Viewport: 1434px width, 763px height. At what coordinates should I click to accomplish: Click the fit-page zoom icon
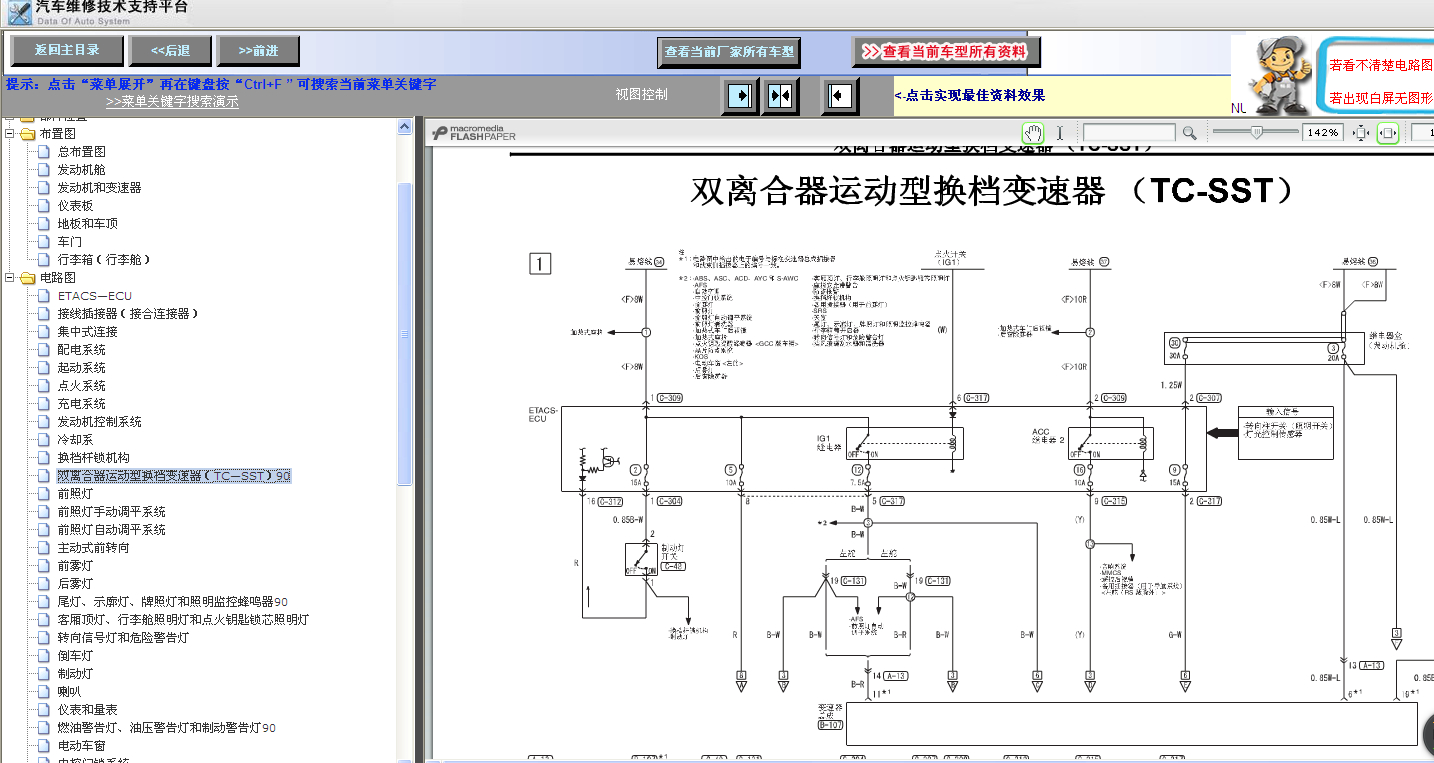pos(1360,132)
